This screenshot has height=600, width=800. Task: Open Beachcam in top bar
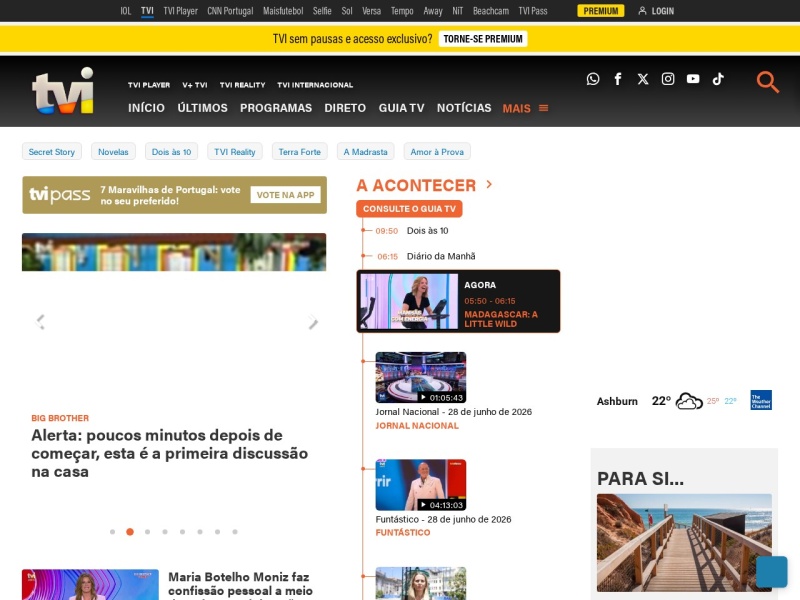tap(491, 11)
